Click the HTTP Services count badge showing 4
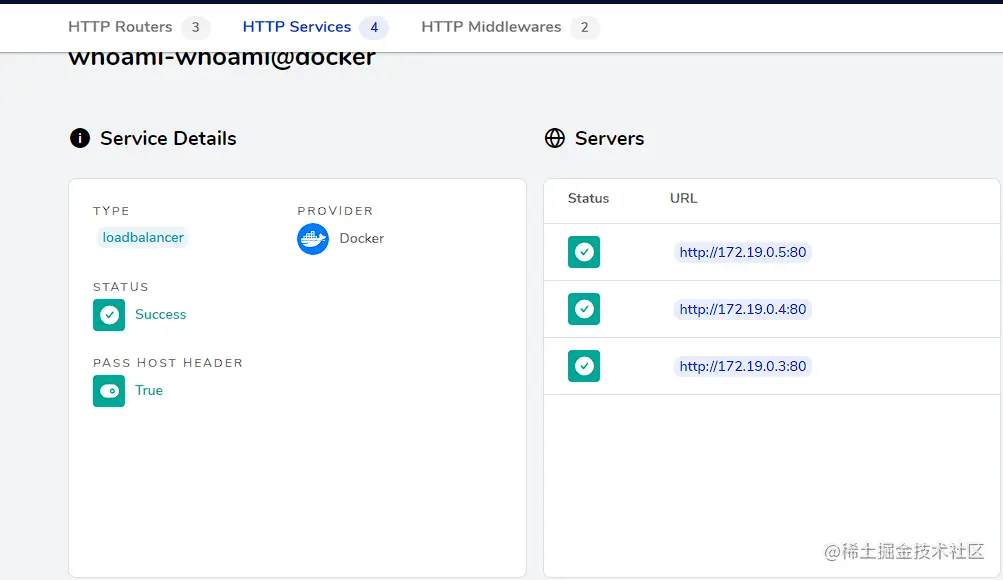The image size is (1003, 580). point(373,27)
